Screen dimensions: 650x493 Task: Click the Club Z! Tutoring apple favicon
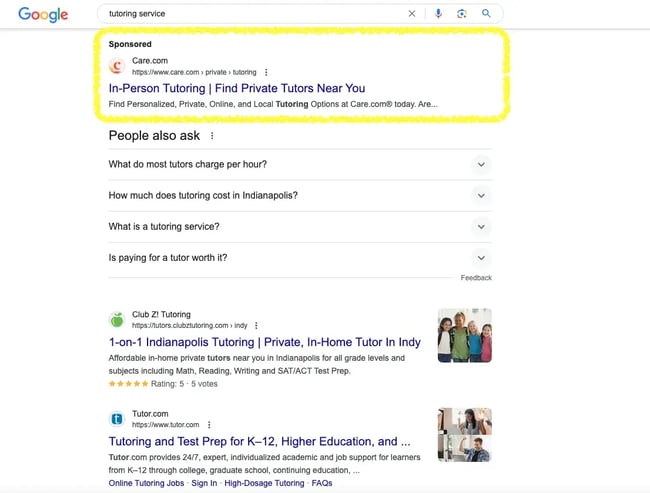click(117, 319)
